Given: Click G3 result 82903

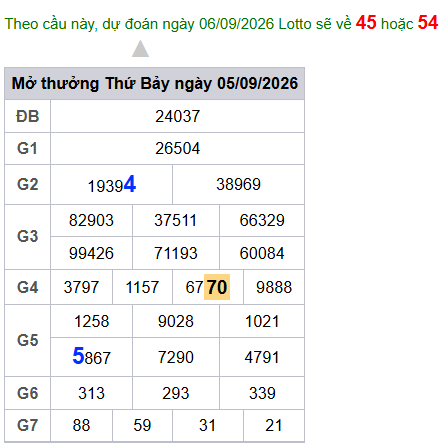Looking at the screenshot, I should click(x=91, y=220).
